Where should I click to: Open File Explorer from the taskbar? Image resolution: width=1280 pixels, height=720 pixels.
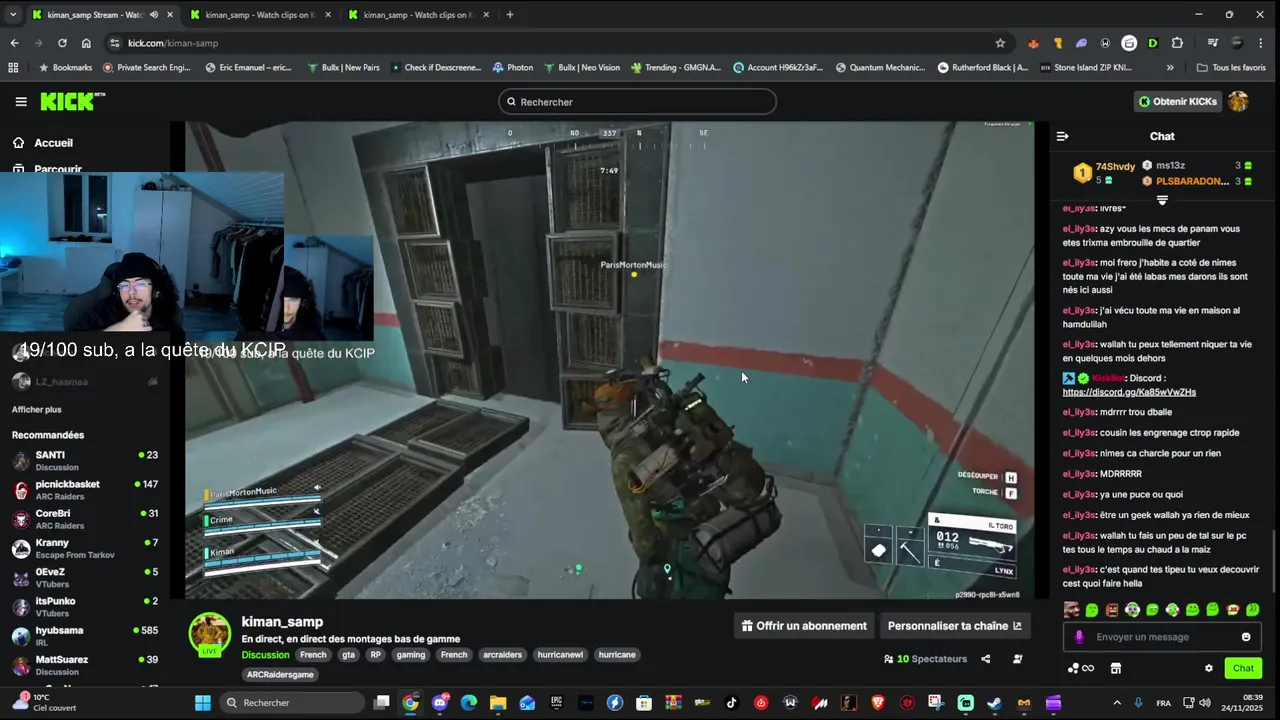coord(498,703)
